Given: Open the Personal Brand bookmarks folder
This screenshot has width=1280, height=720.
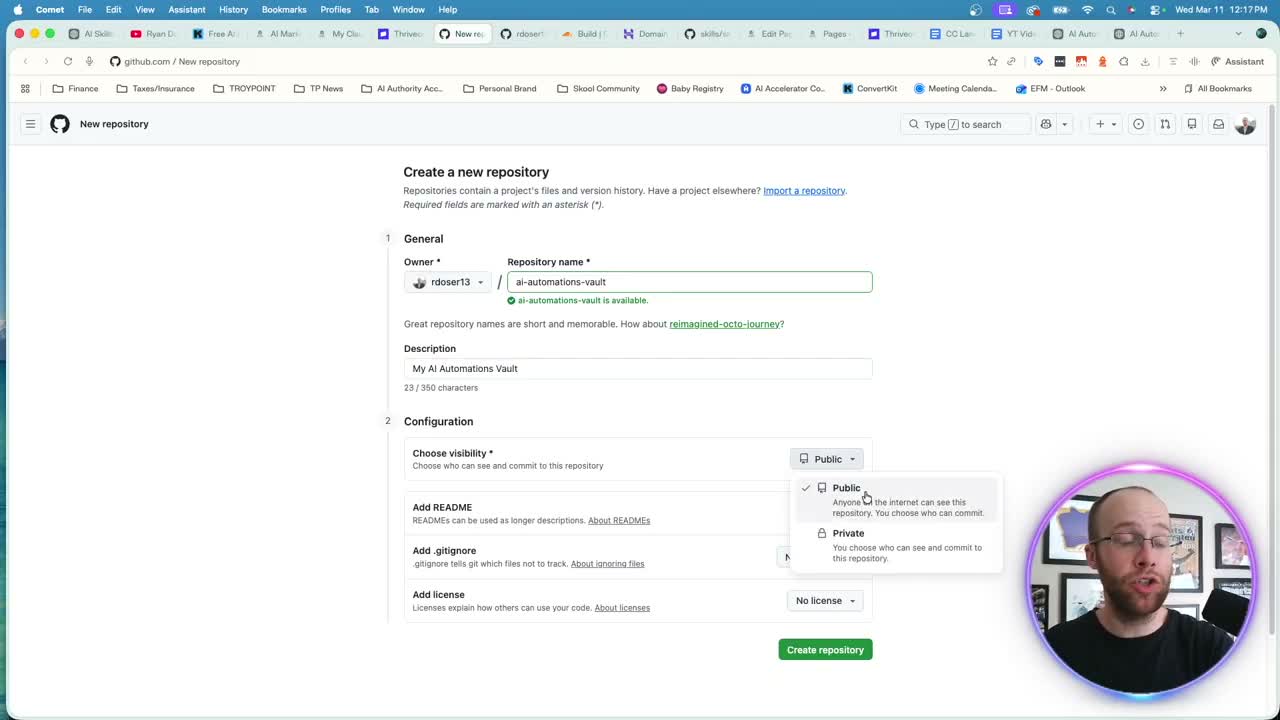Looking at the screenshot, I should [500, 88].
